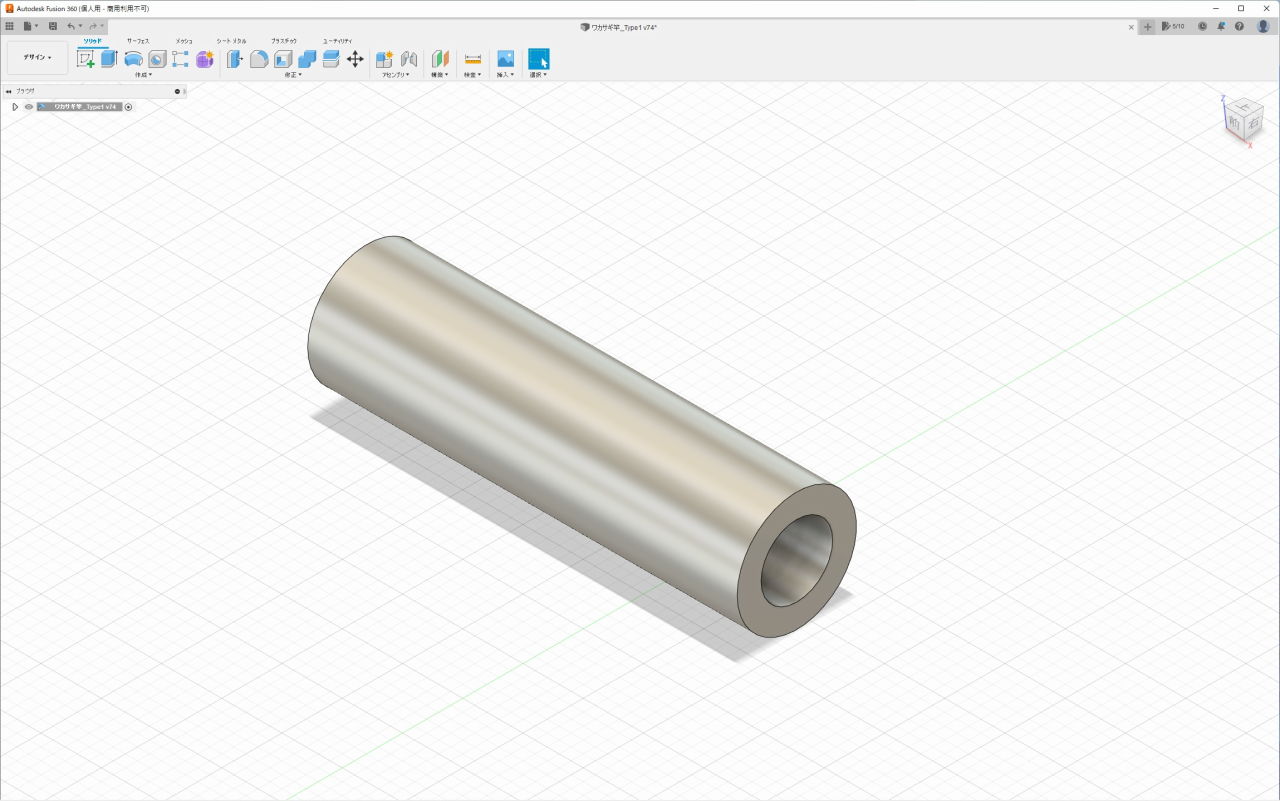Open the job status clock icon
Screen dimensions: 1280x801
[1202, 26]
